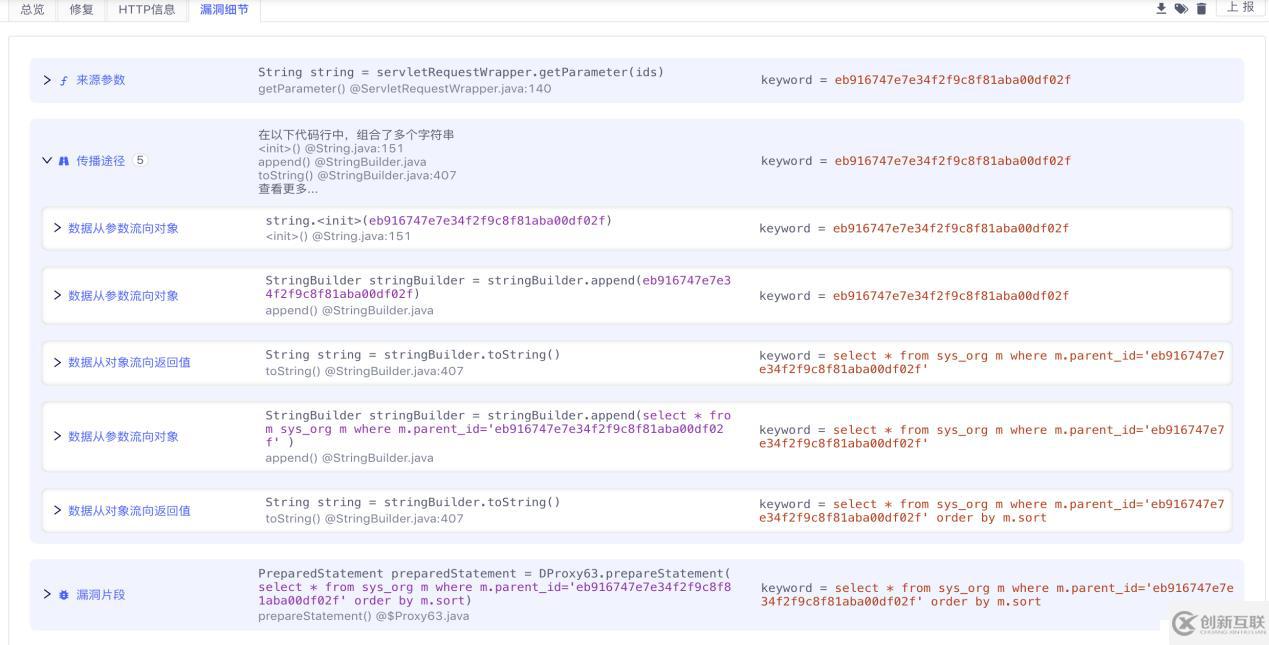This screenshot has width=1269, height=645.
Task: Click getParameter() @ServletRequestWrapper.java:140 text
Action: (x=404, y=89)
